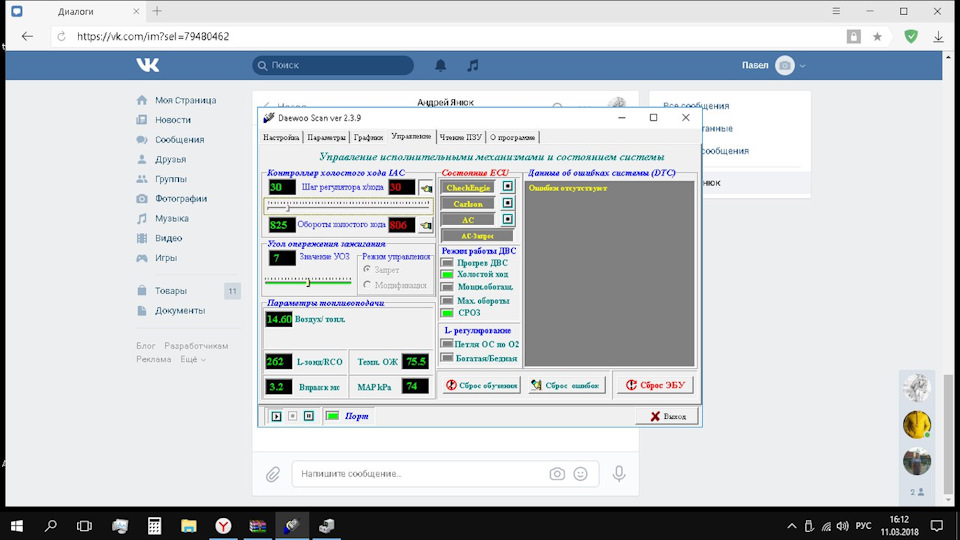
Task: Click Сброс обучения button
Action: (482, 385)
